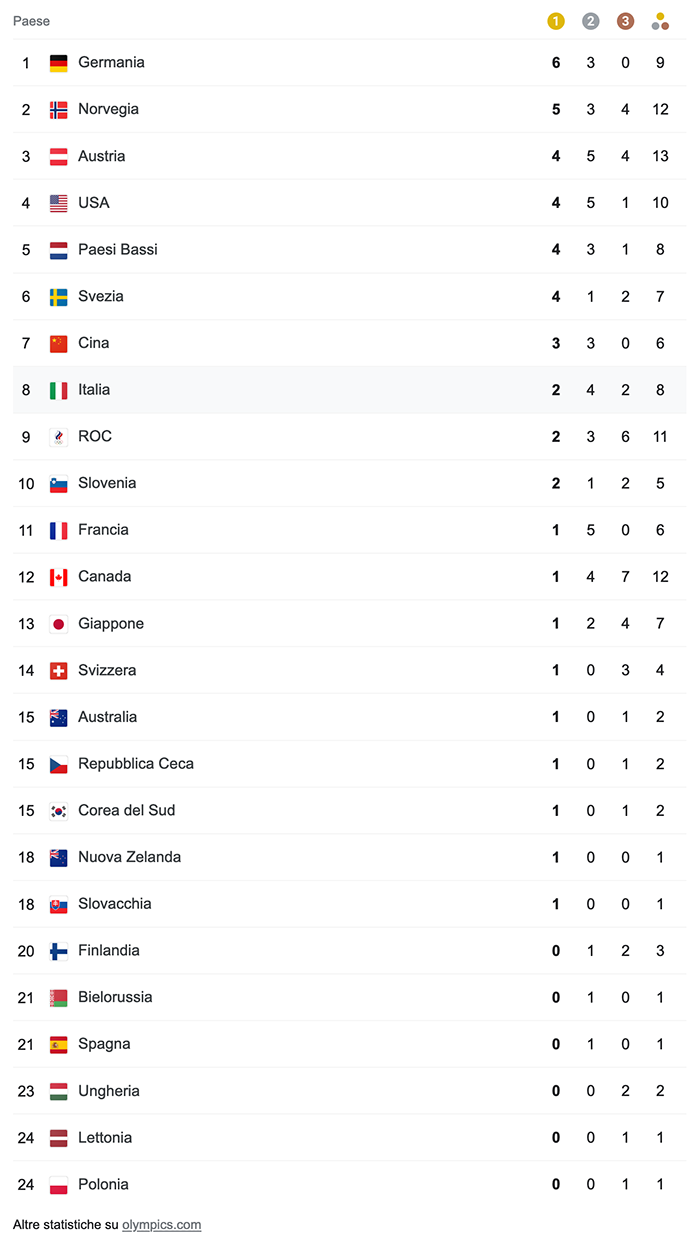Click the Canada flag icon

(x=59, y=577)
